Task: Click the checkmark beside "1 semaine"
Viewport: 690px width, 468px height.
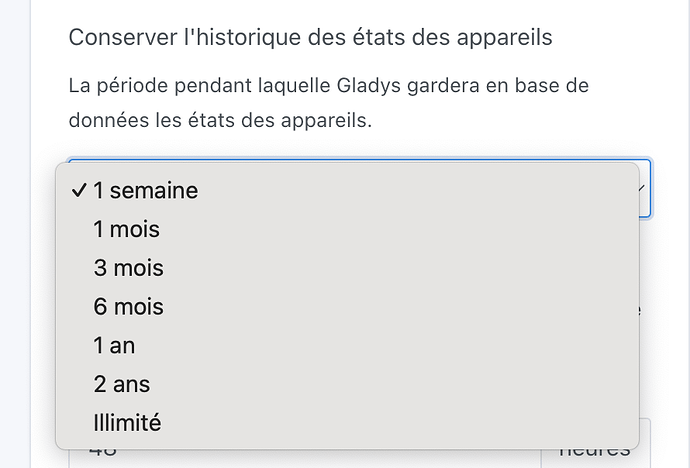Action: coord(79,190)
